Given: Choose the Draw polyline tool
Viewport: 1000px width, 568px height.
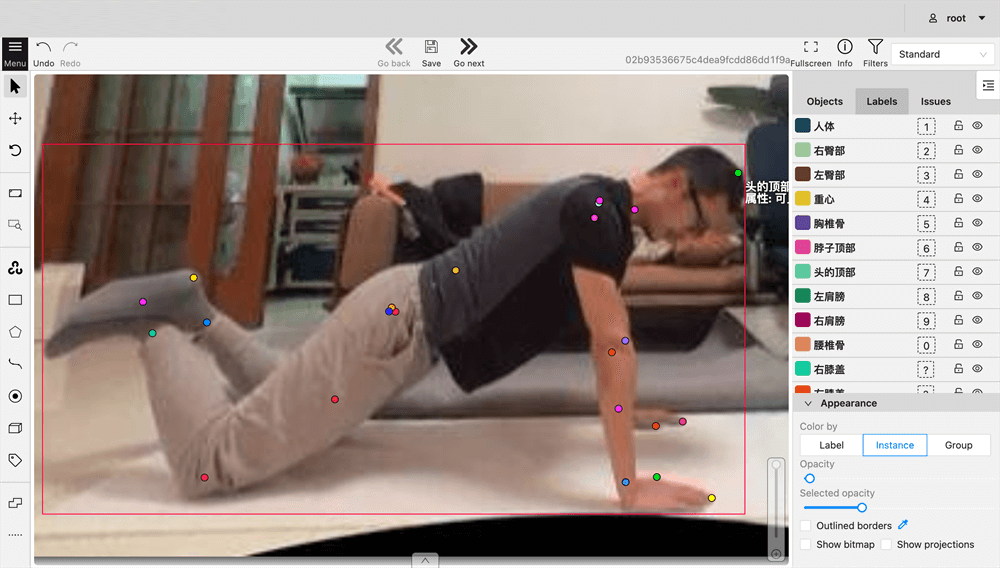Looking at the screenshot, I should pyautogui.click(x=15, y=364).
